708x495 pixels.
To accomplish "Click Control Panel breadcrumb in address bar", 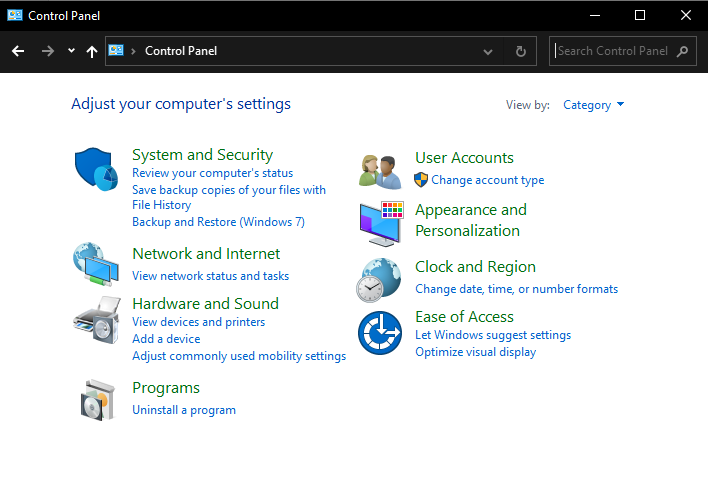I will tap(181, 51).
